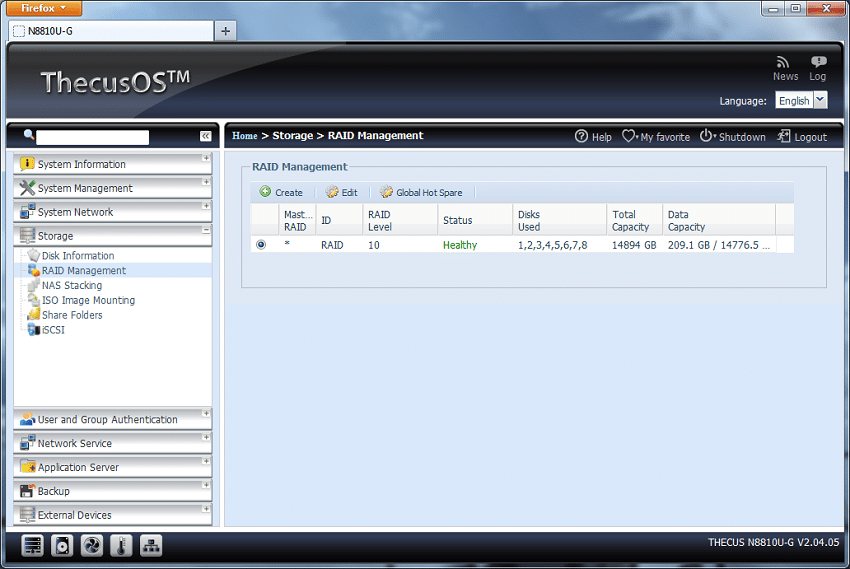This screenshot has height=569, width=850.
Task: Click the Disk Information icon
Action: point(34,255)
